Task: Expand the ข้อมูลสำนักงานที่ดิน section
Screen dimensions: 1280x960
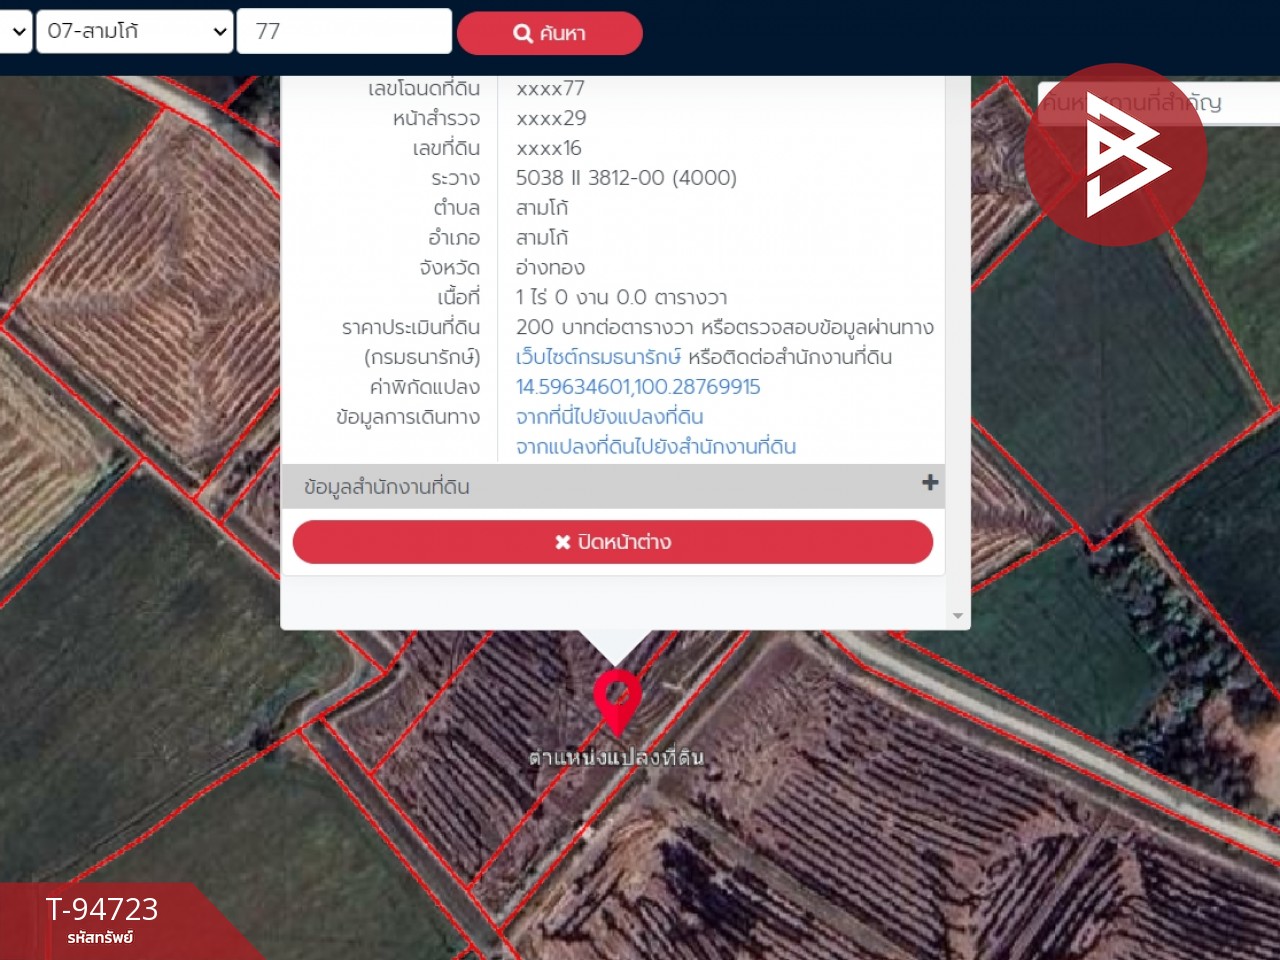Action: click(613, 487)
